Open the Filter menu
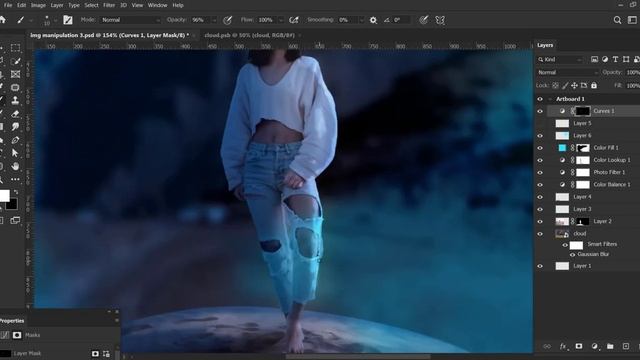Screen dimensions: 640x360 coord(109,5)
